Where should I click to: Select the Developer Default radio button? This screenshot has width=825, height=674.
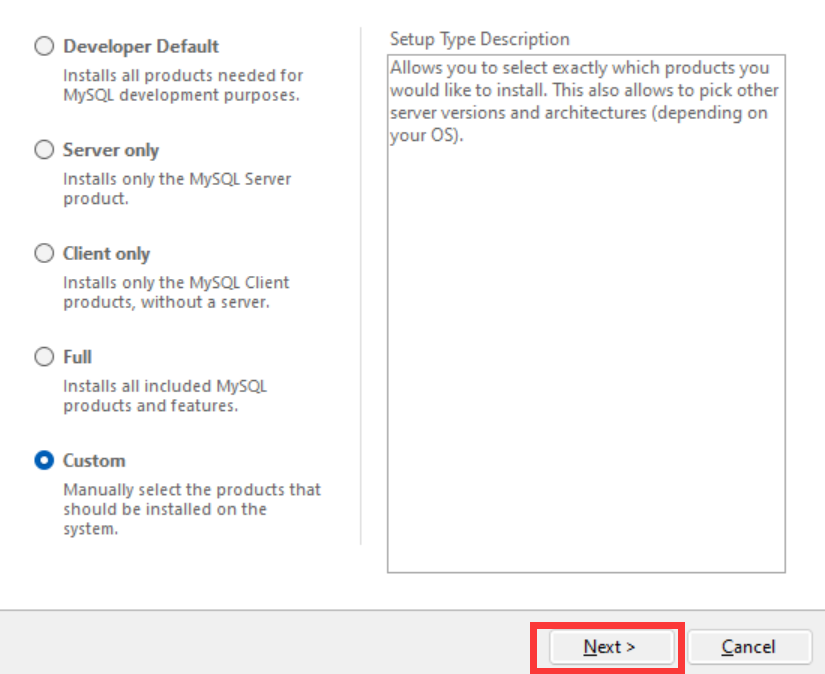(44, 46)
